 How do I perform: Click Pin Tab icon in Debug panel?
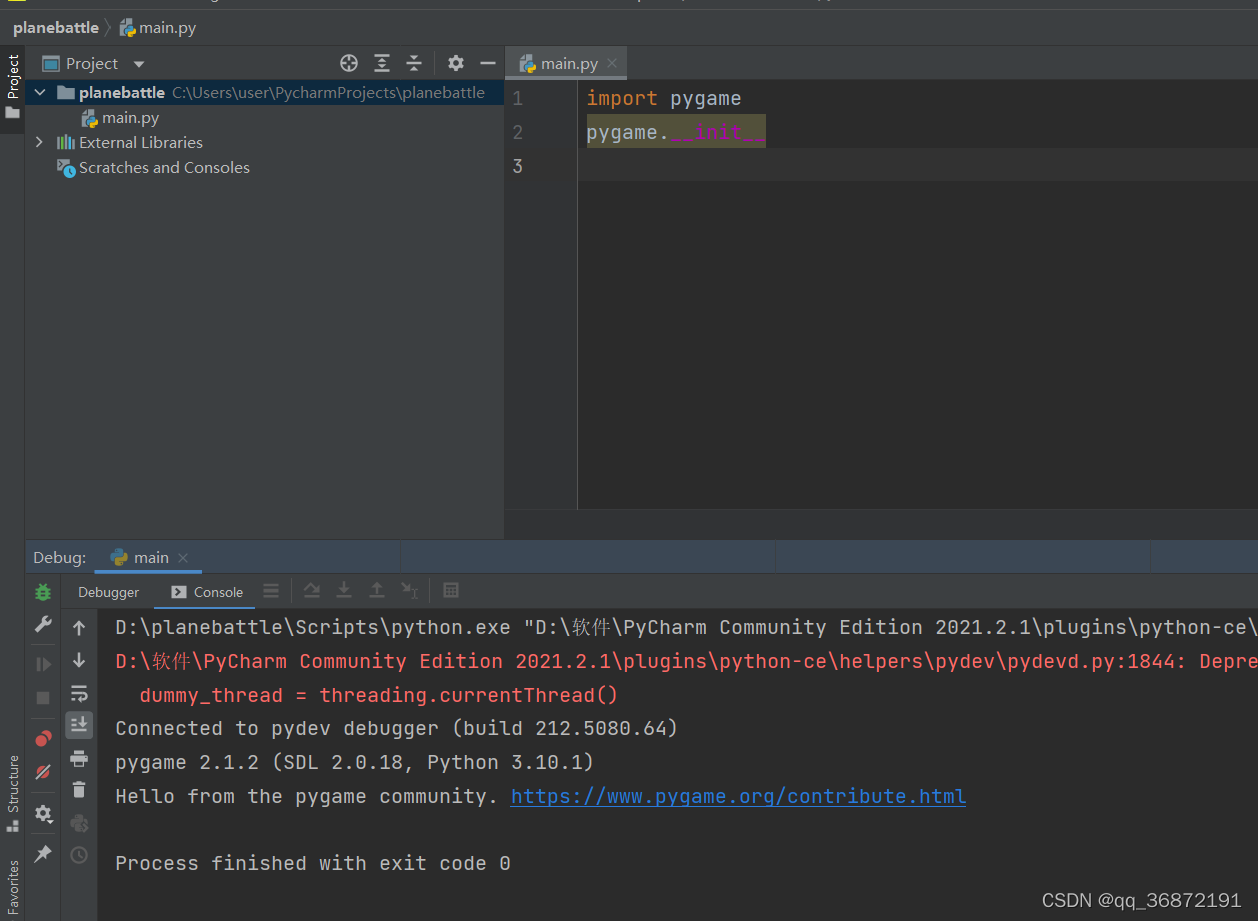[43, 854]
